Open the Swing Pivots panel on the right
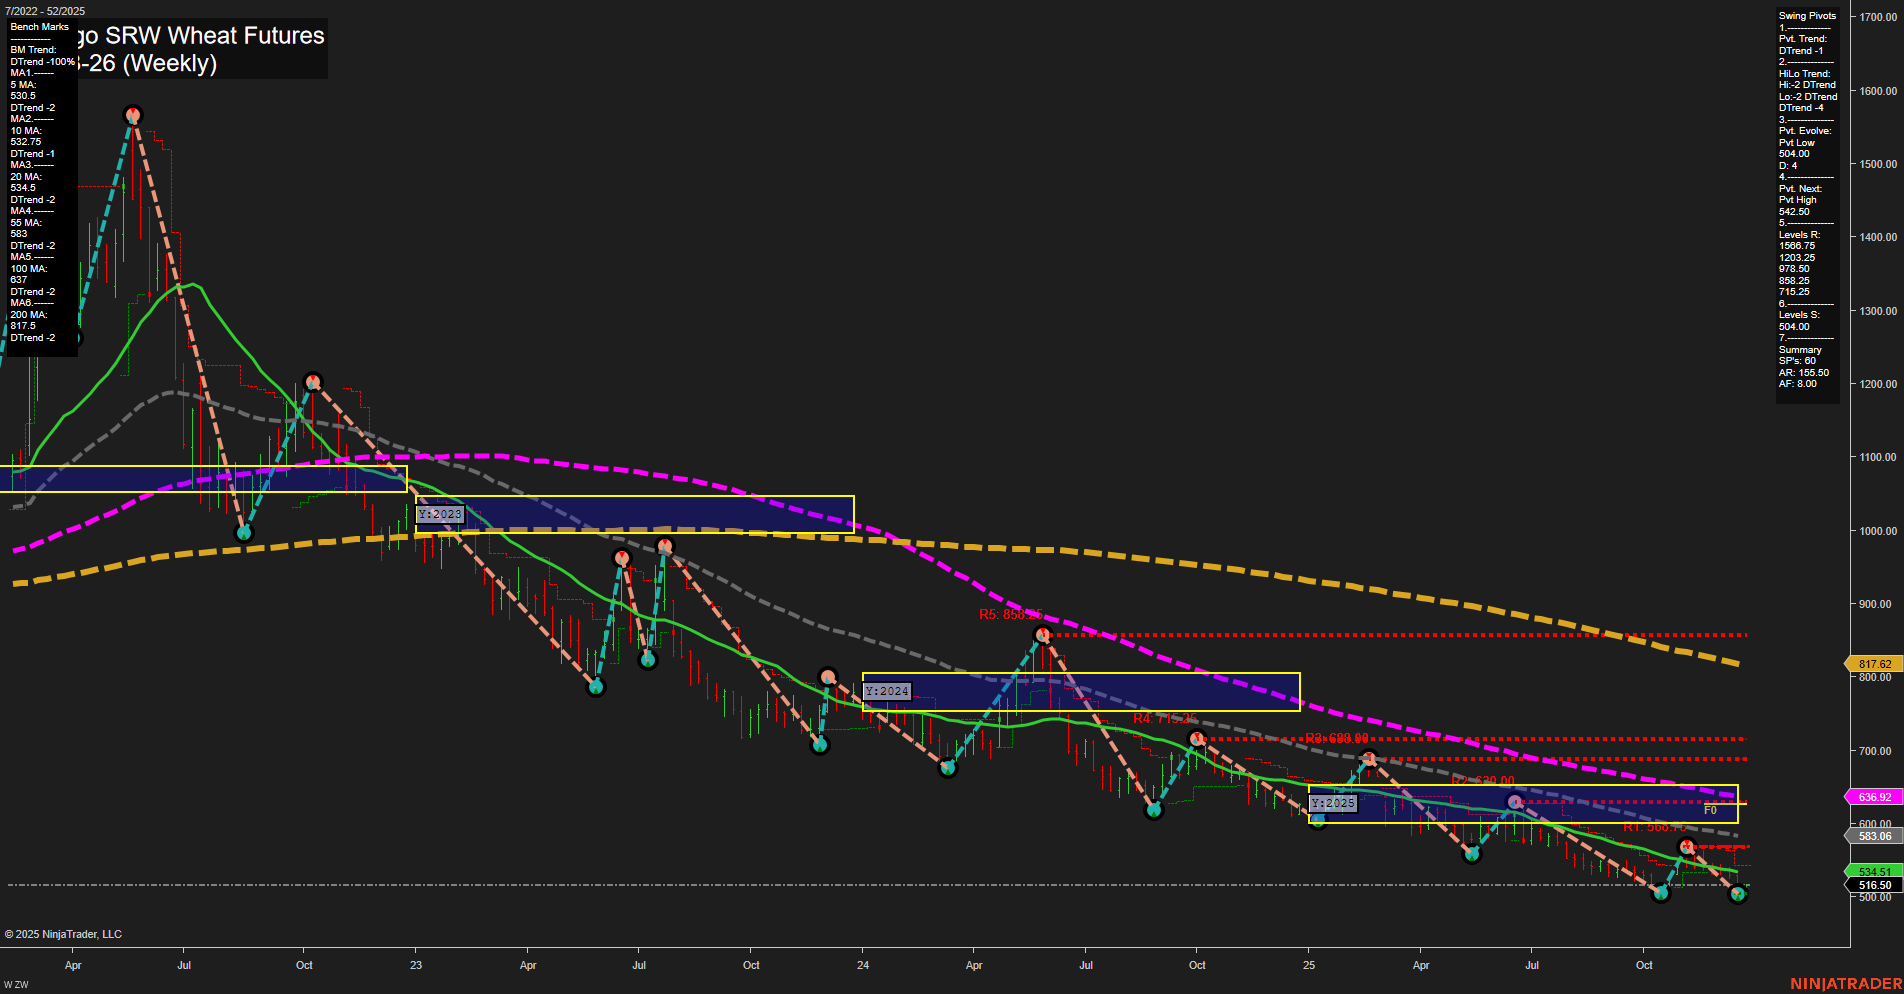1904x994 pixels. [x=1806, y=16]
